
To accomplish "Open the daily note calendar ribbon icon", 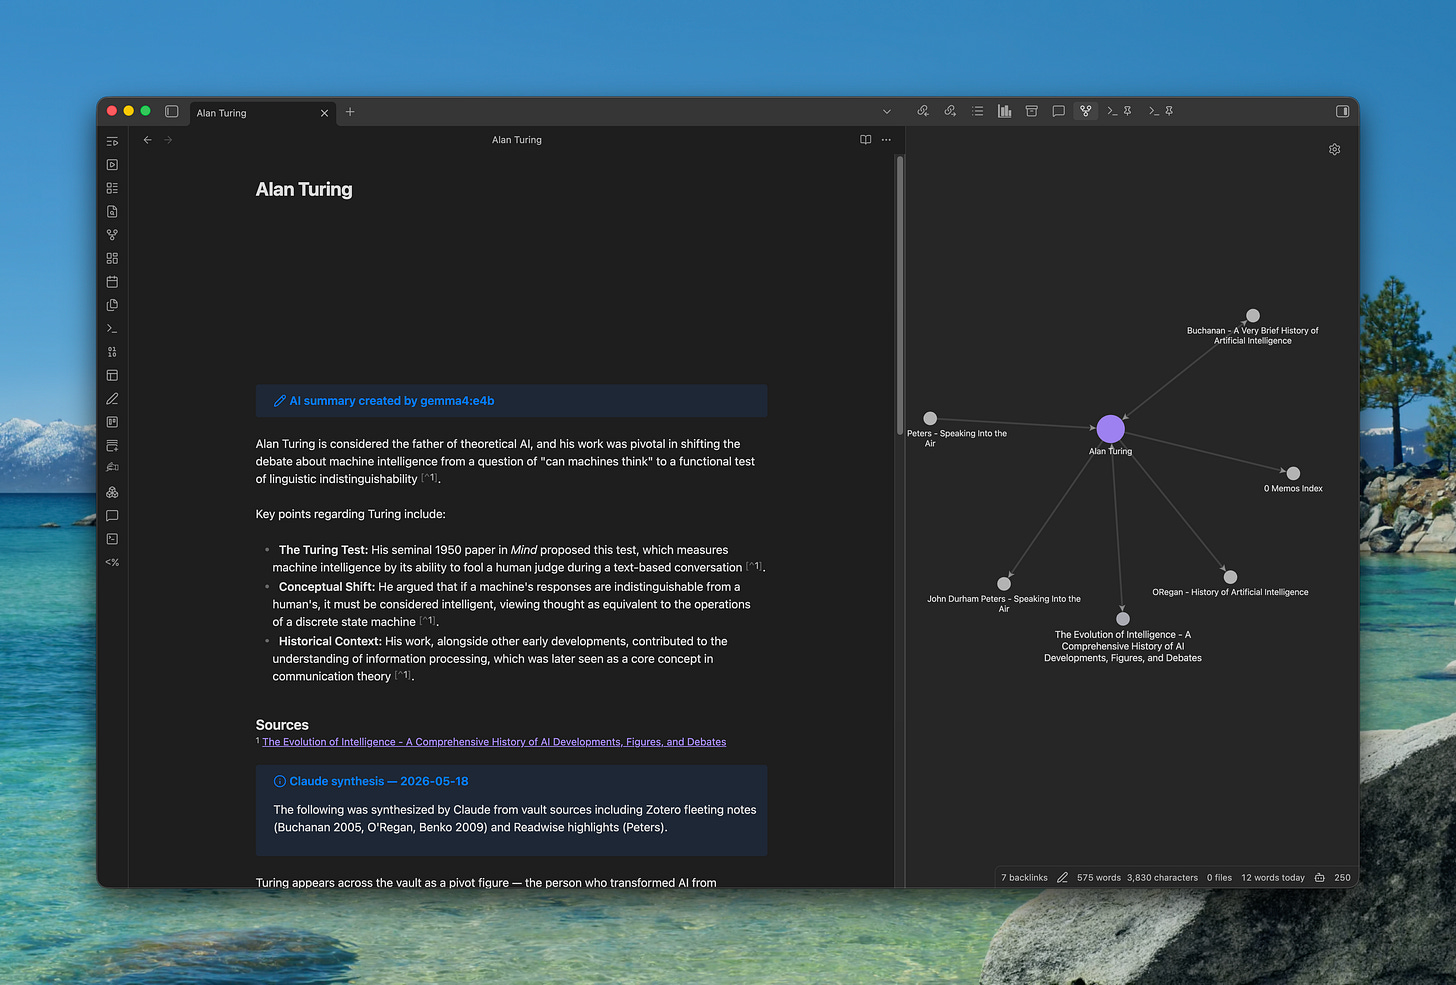I will (x=112, y=282).
